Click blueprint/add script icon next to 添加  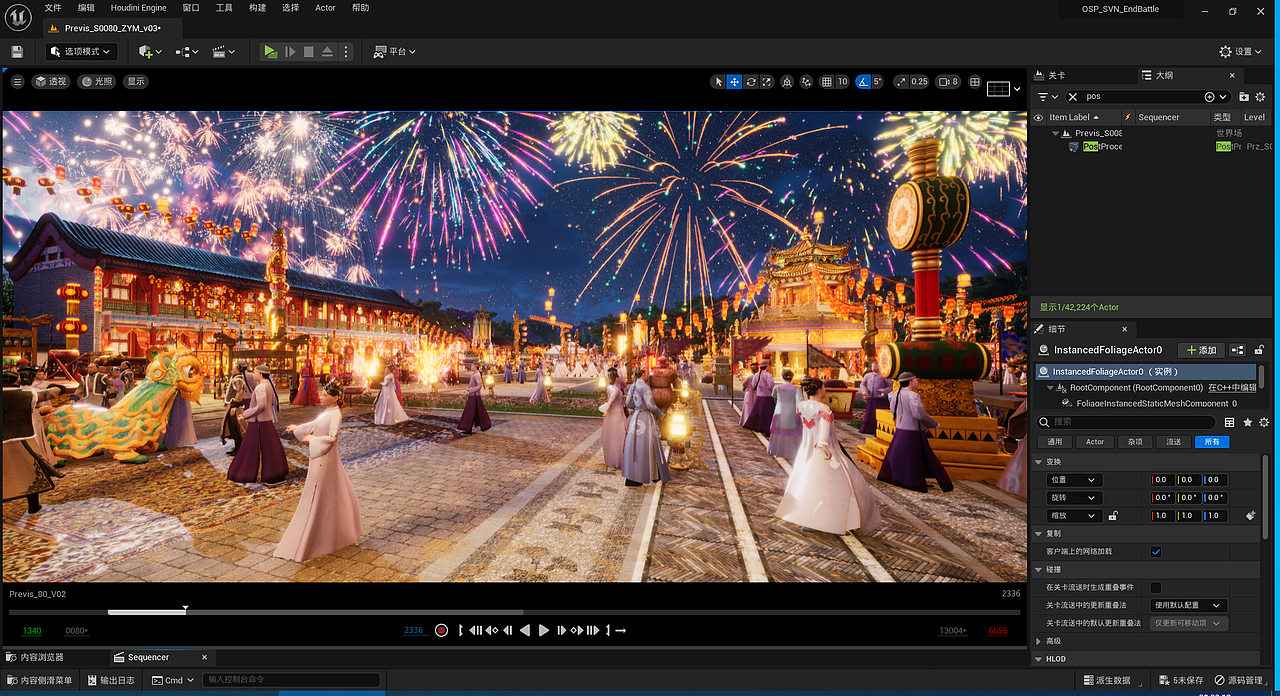1238,350
